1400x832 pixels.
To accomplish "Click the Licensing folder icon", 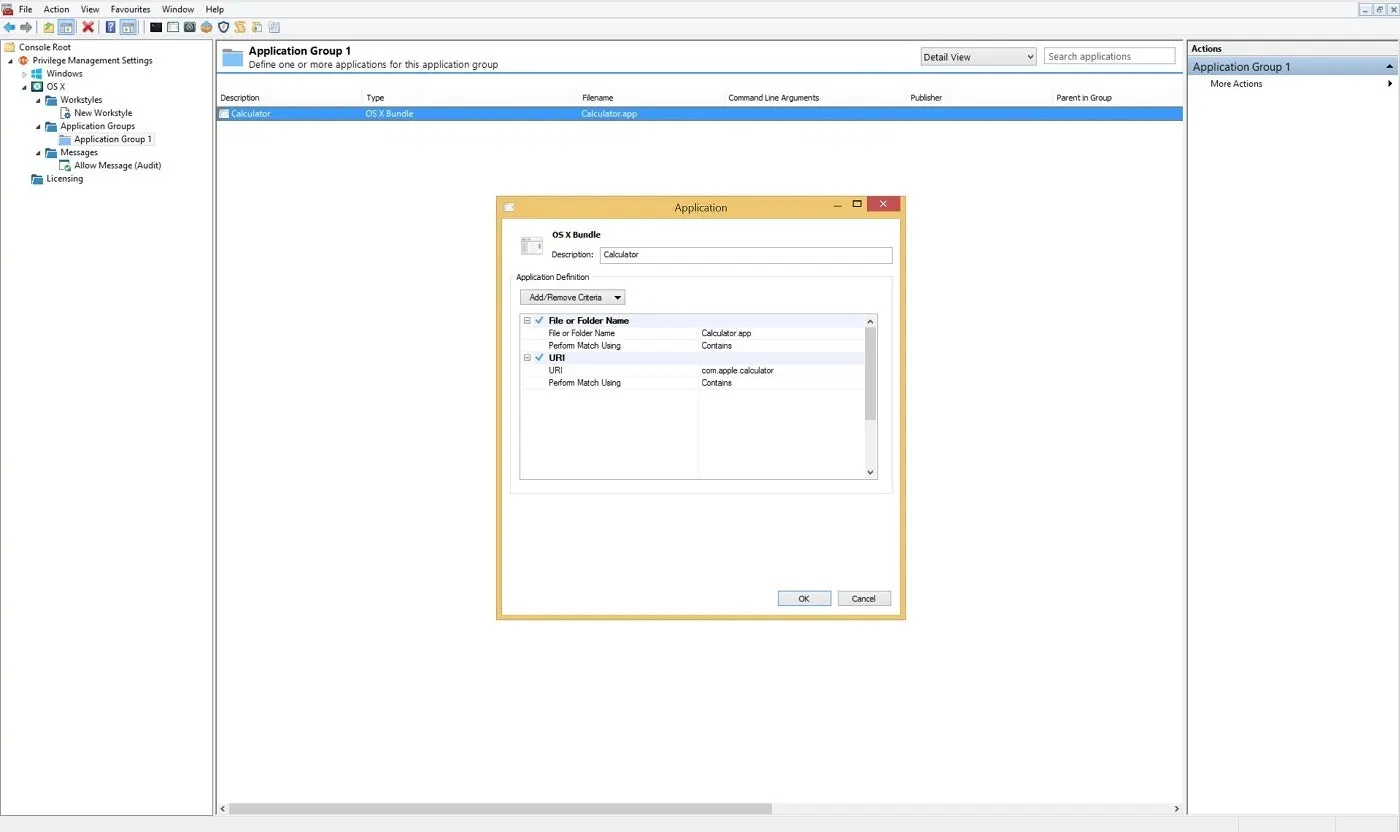I will pyautogui.click(x=38, y=179).
